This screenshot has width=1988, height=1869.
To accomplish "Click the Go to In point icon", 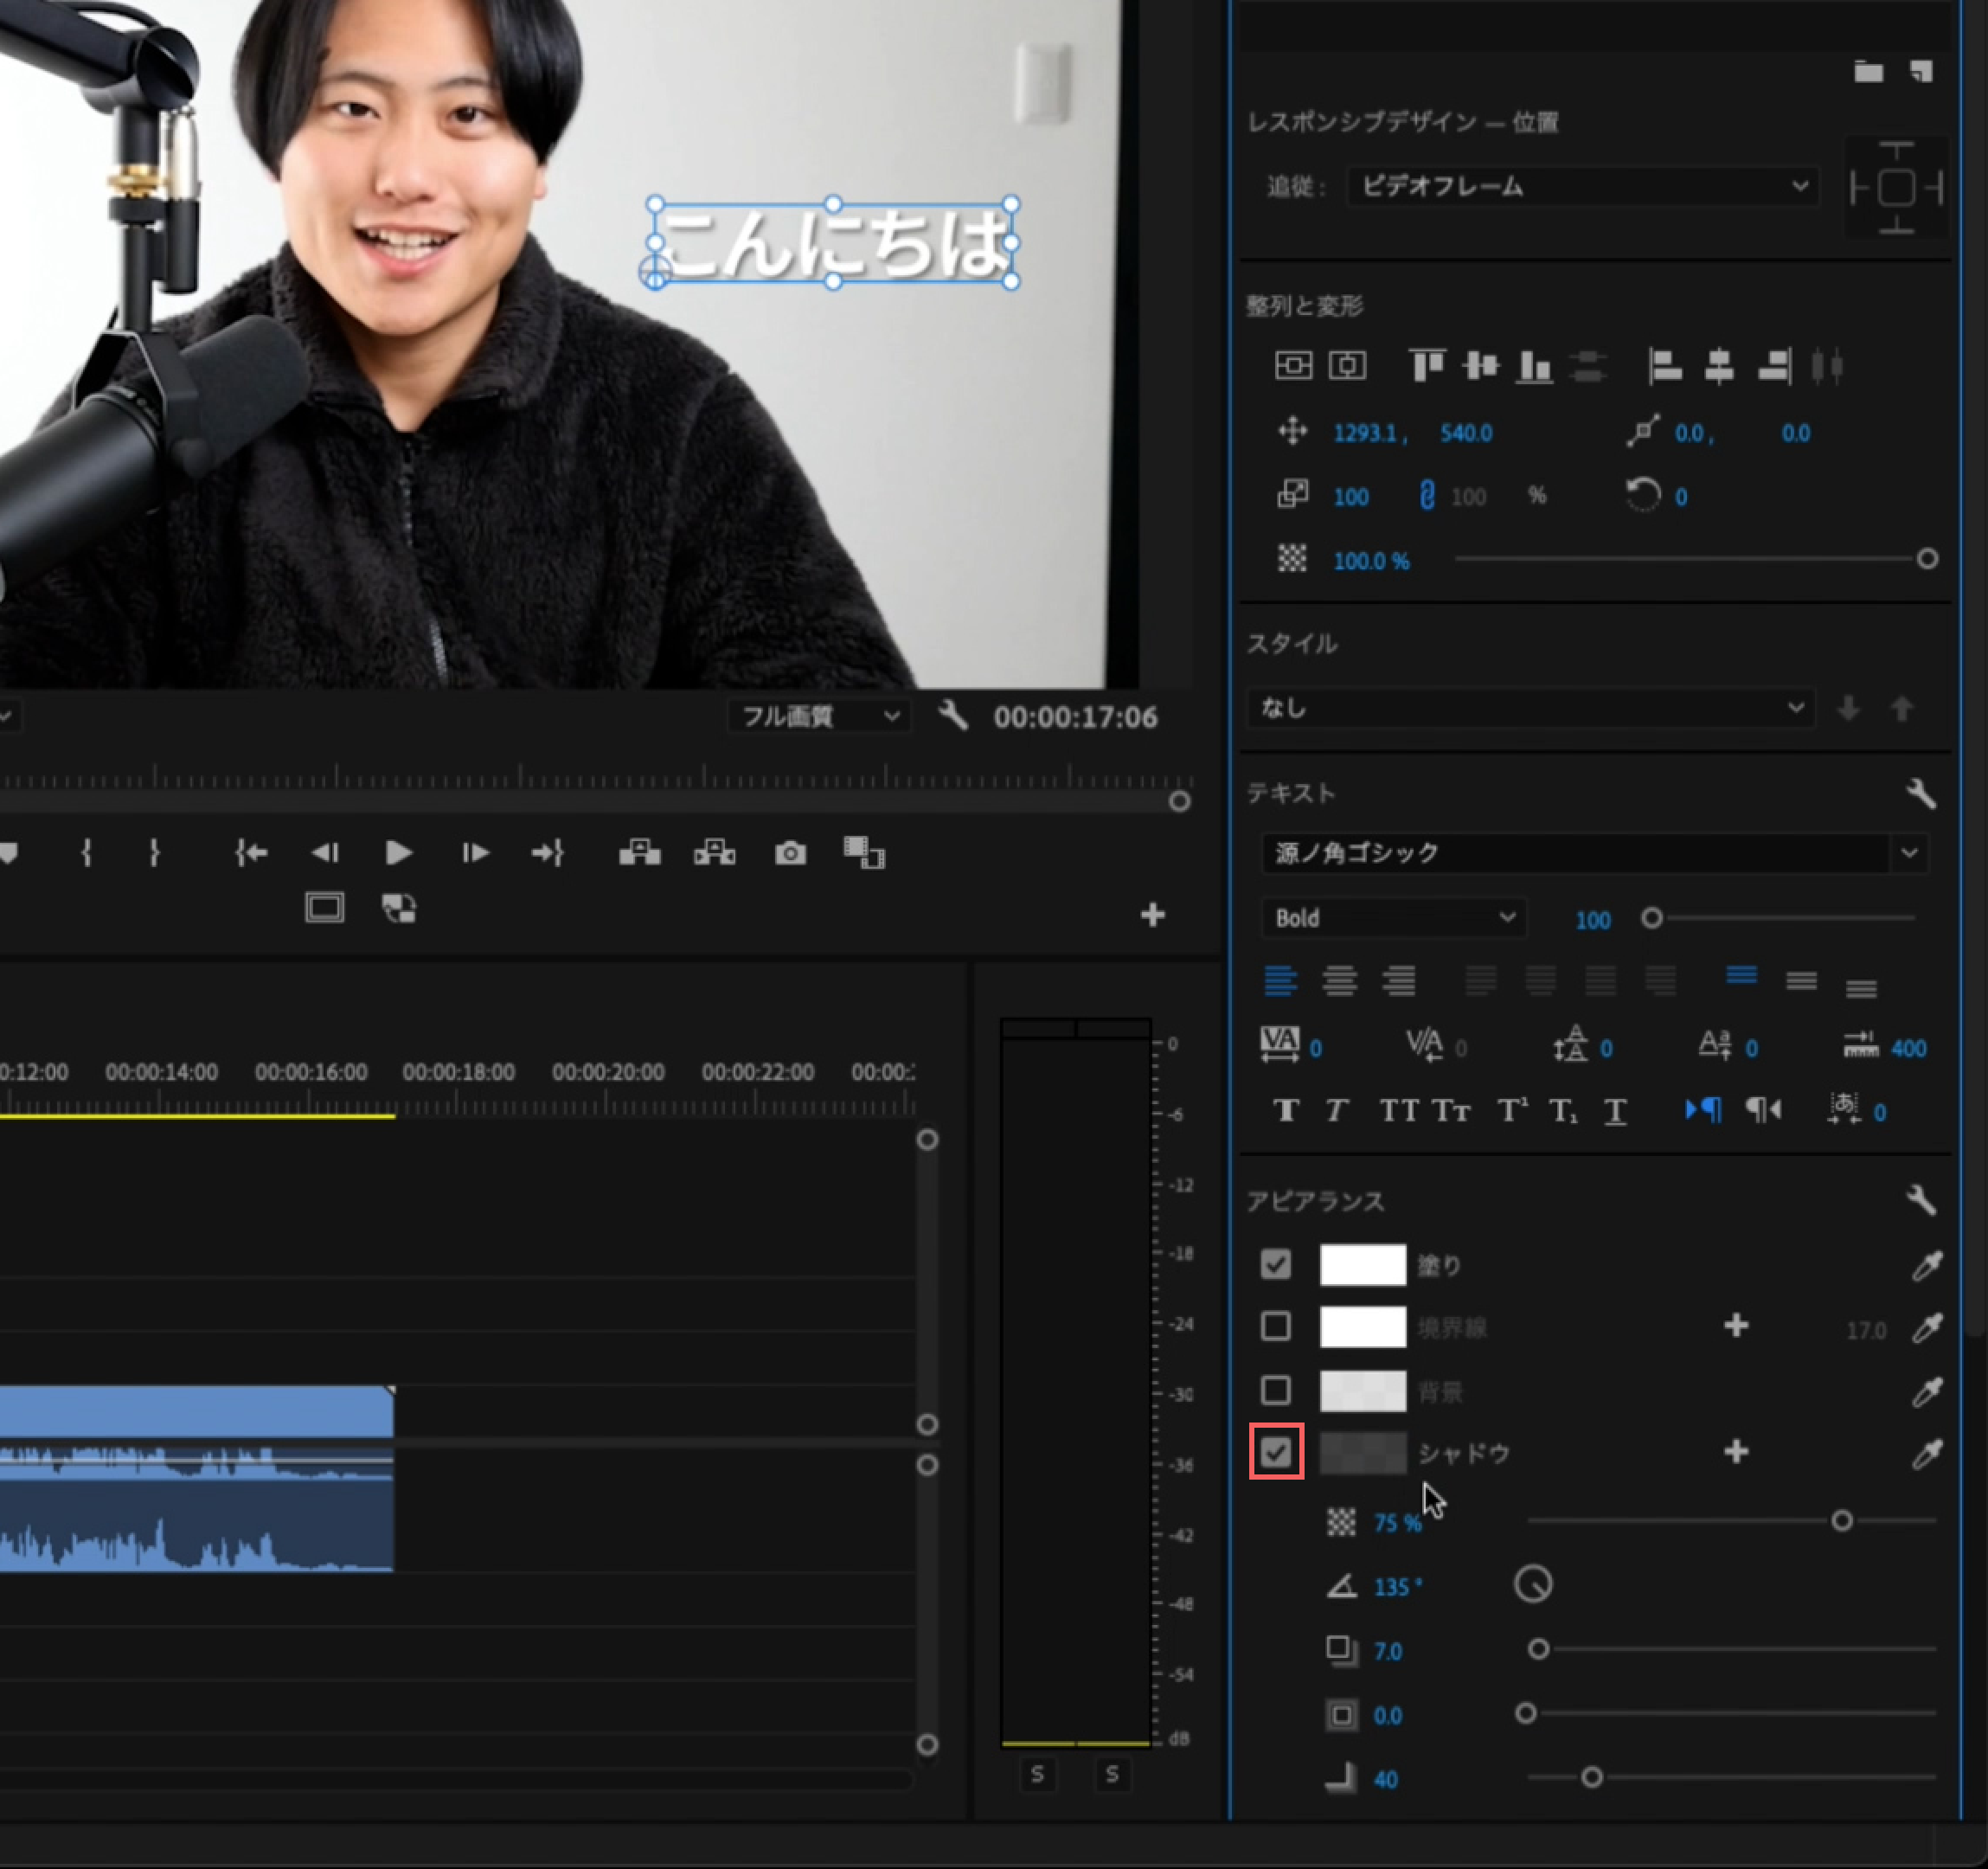I will (251, 853).
